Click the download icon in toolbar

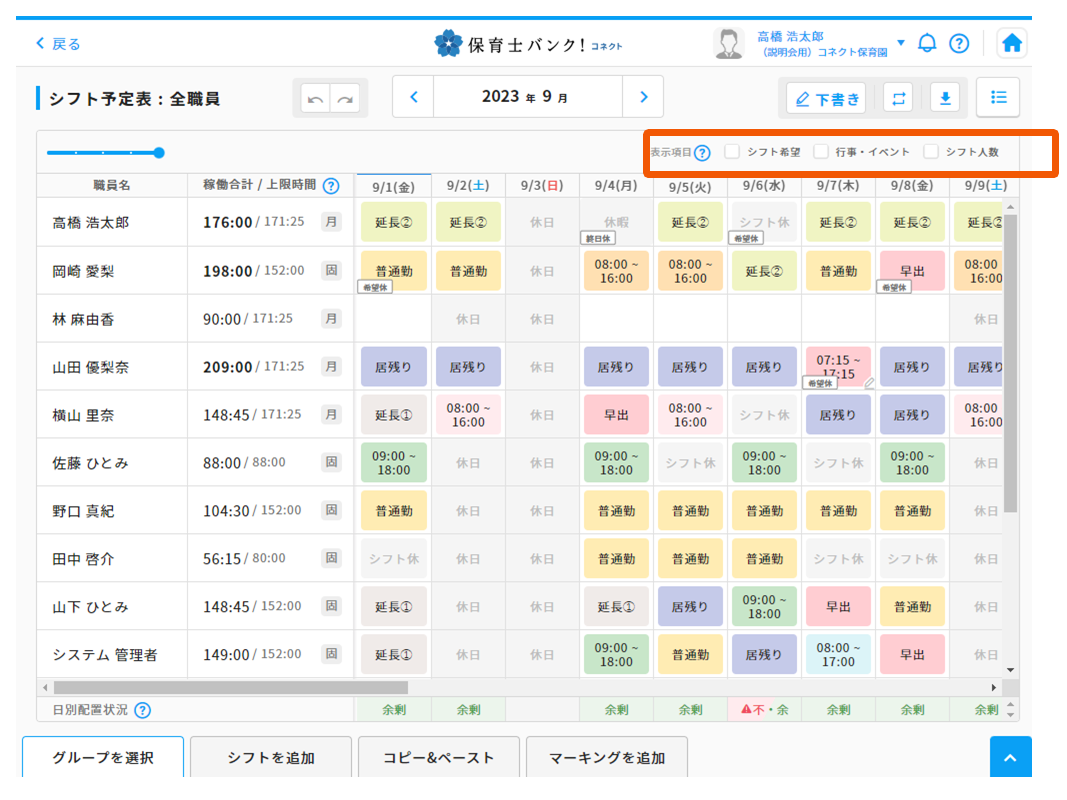[944, 98]
